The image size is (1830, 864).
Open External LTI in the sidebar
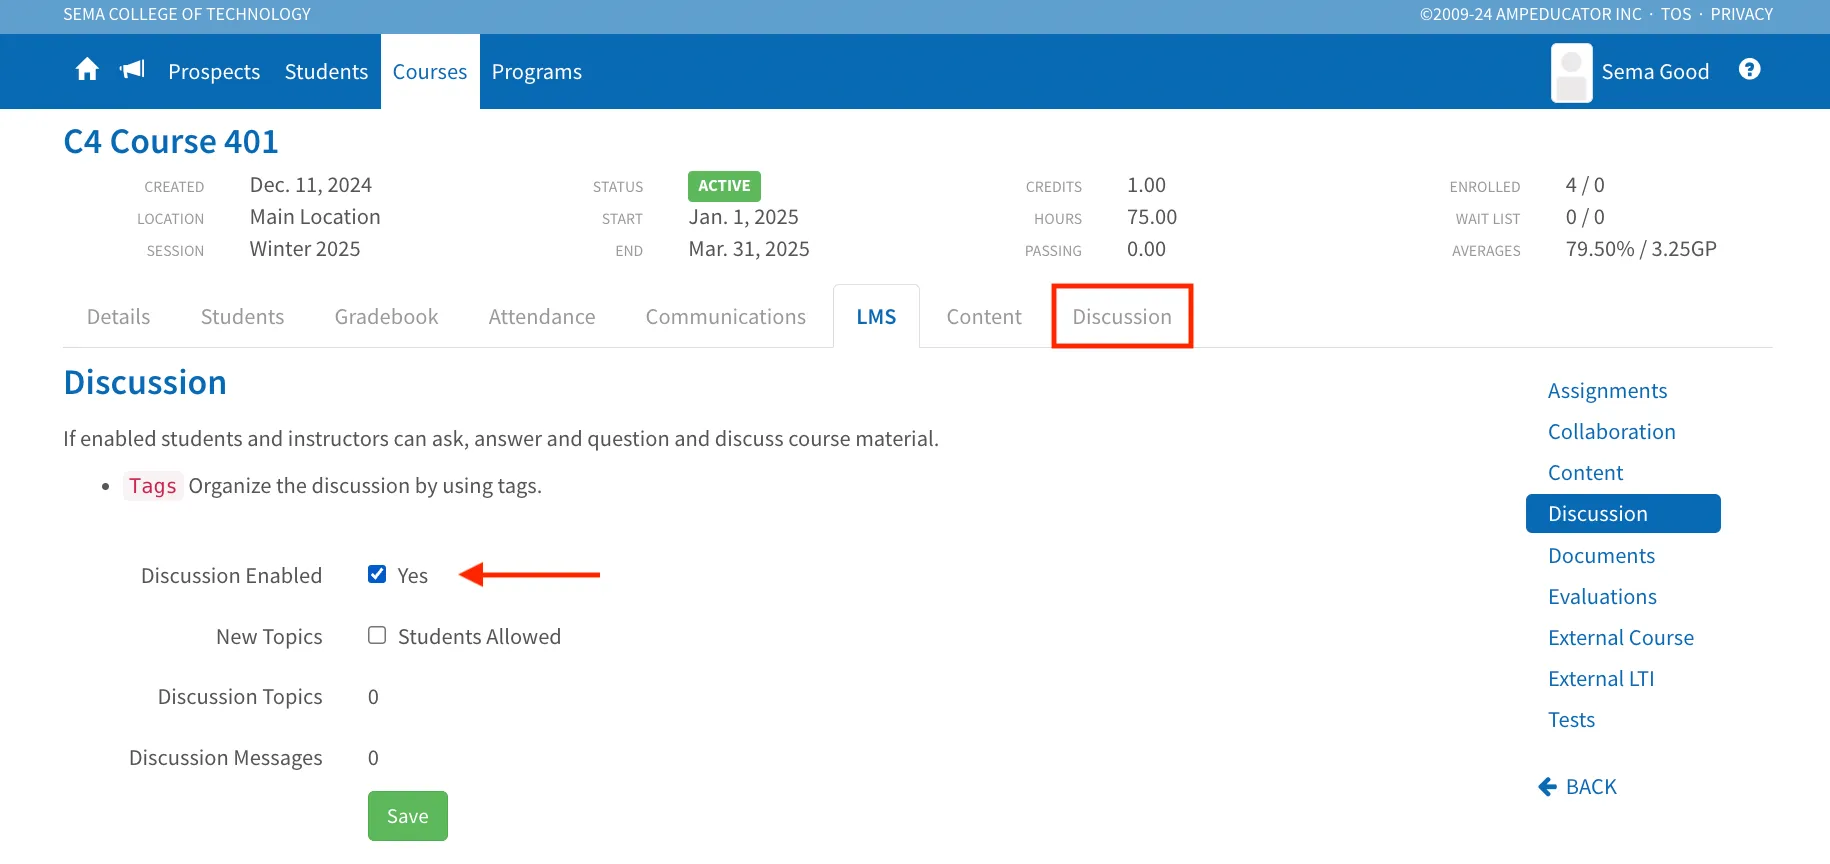1601,679
